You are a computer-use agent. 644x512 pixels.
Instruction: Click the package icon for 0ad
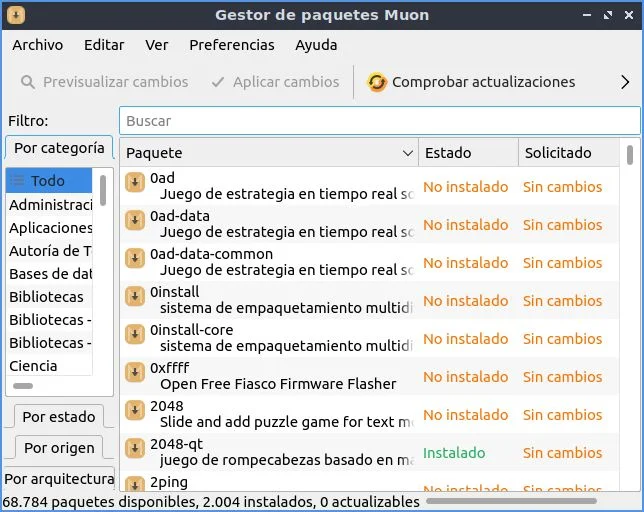(x=135, y=182)
